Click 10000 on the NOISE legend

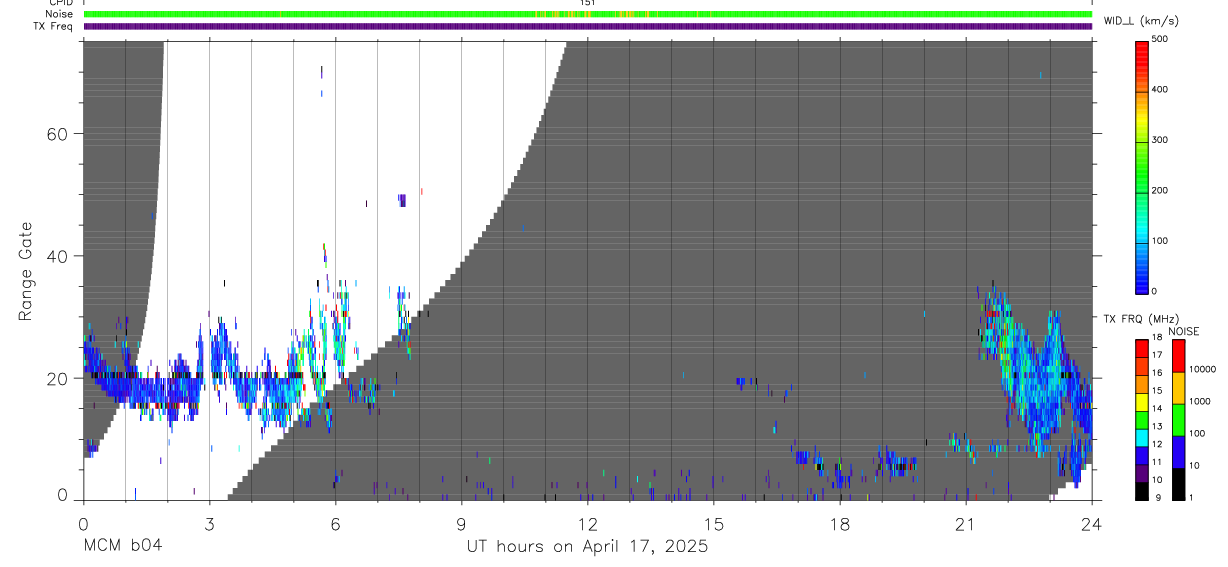click(x=1203, y=369)
